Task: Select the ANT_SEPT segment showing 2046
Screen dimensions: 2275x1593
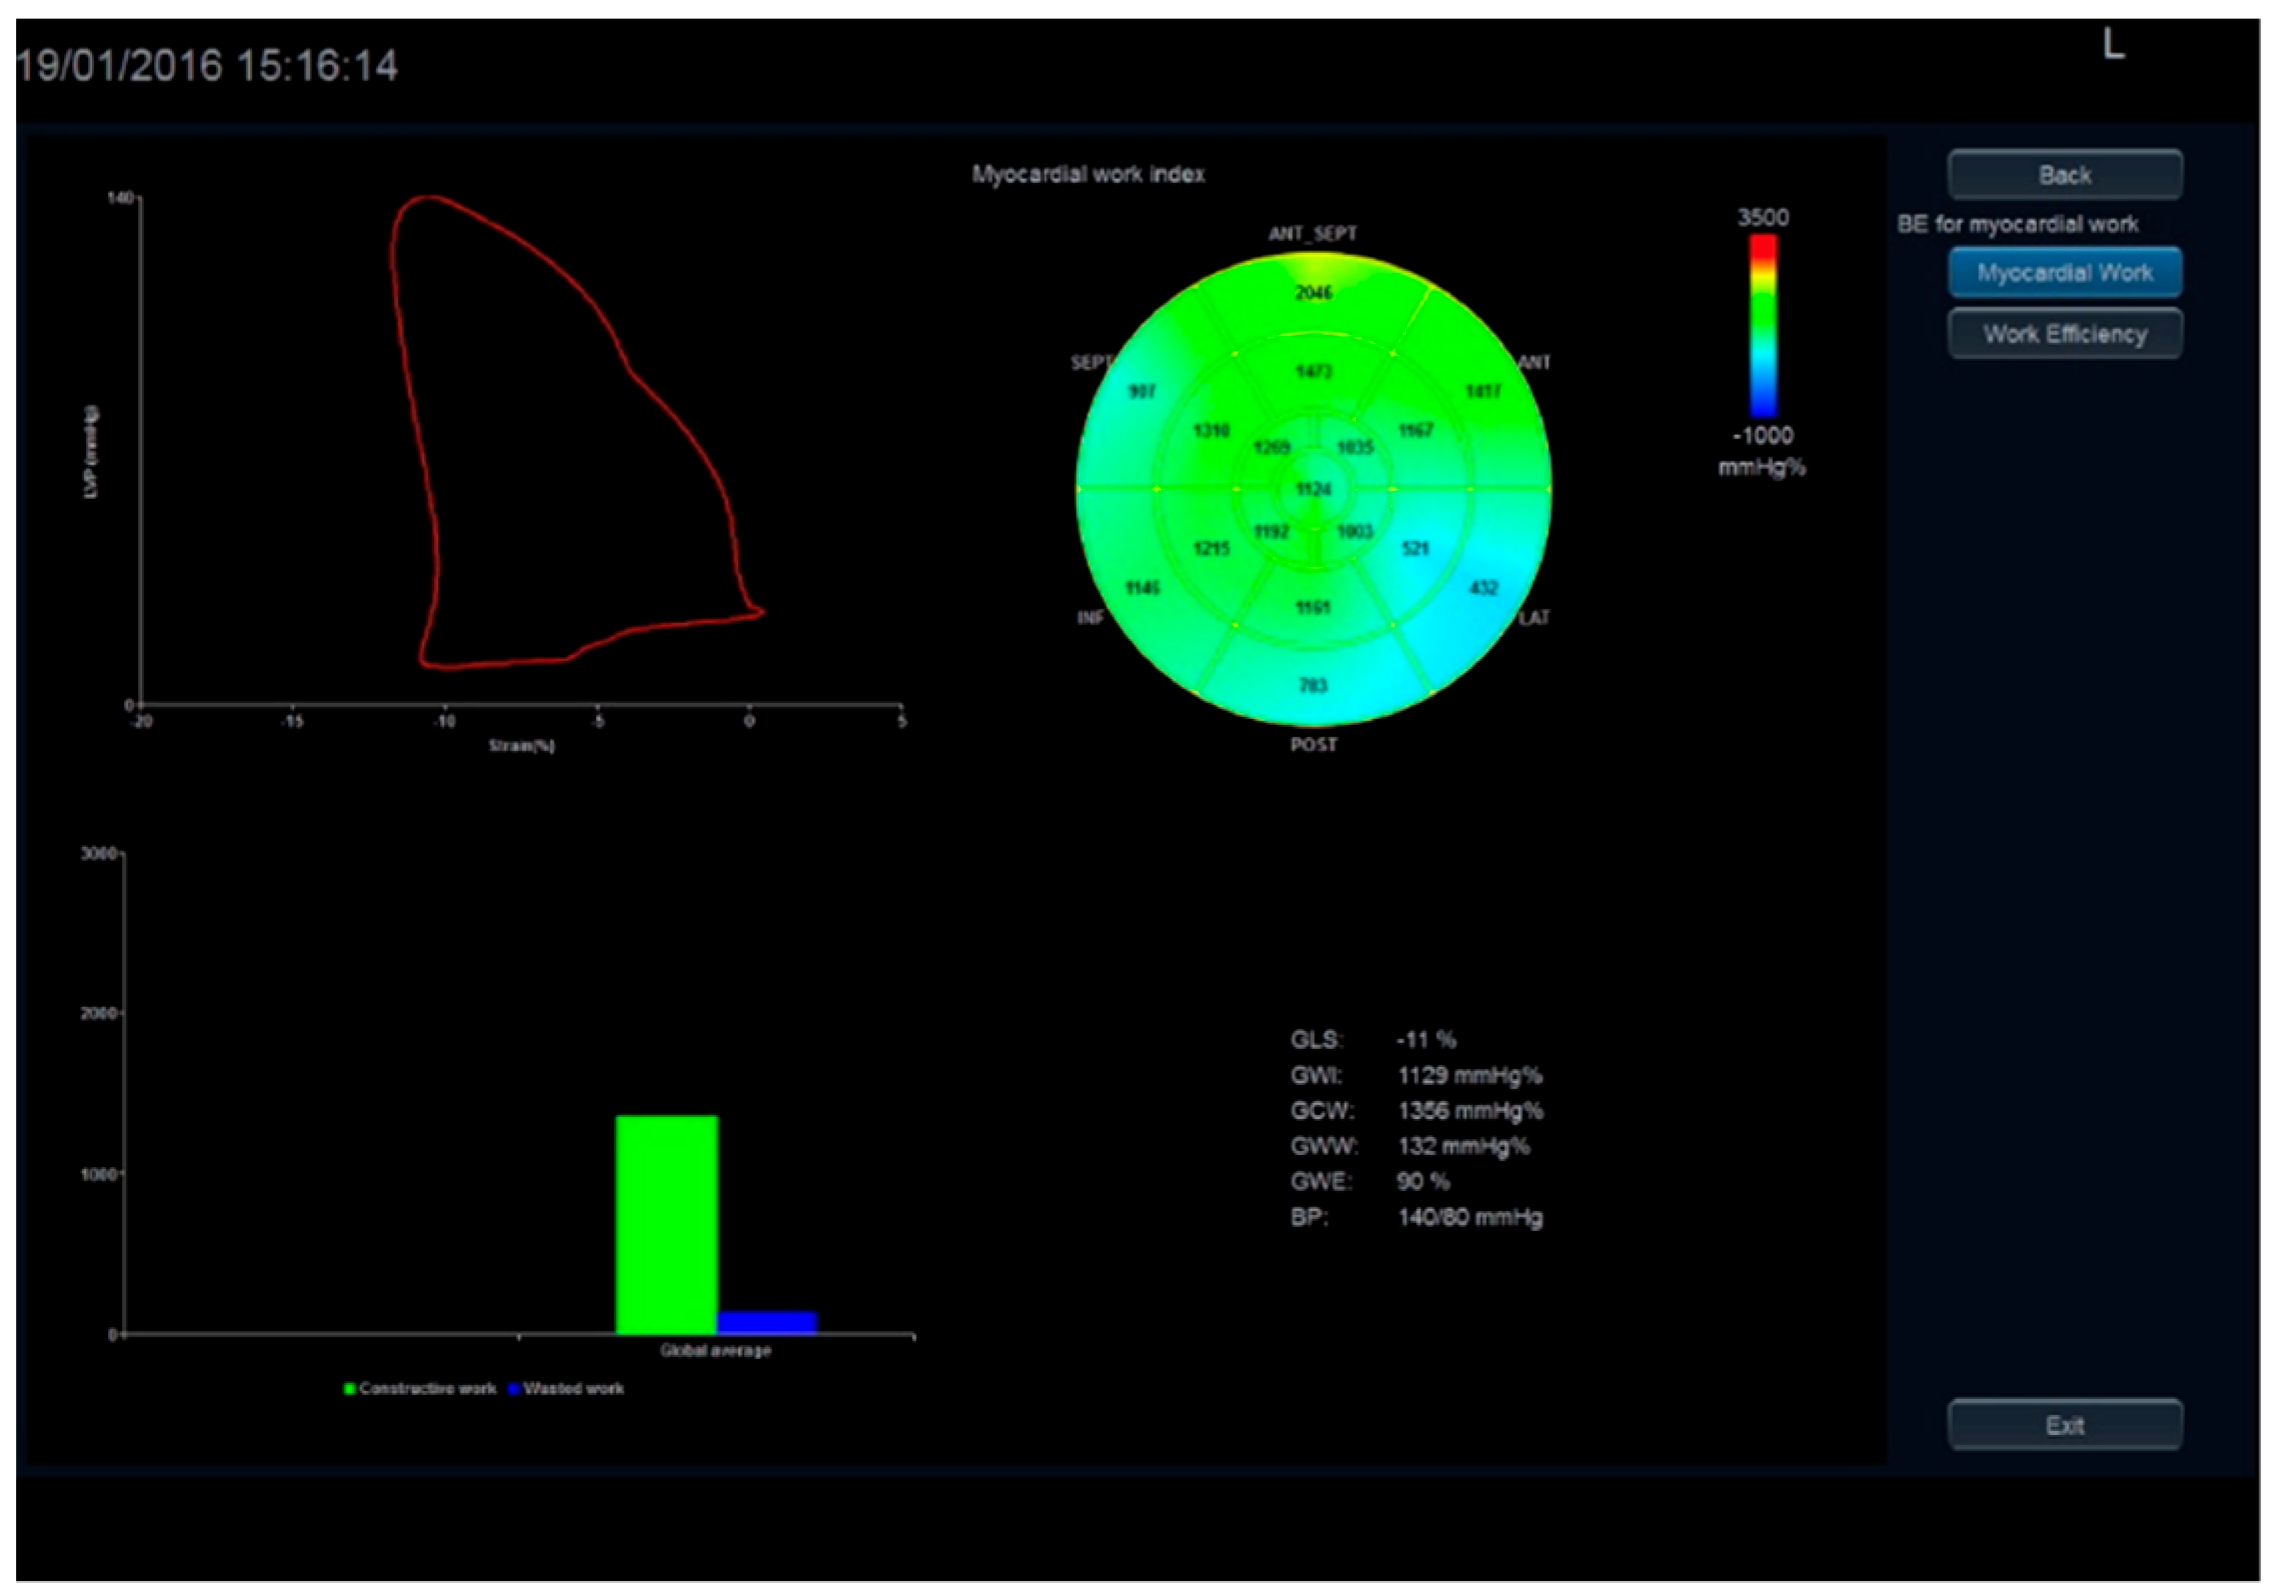Action: click(1312, 293)
